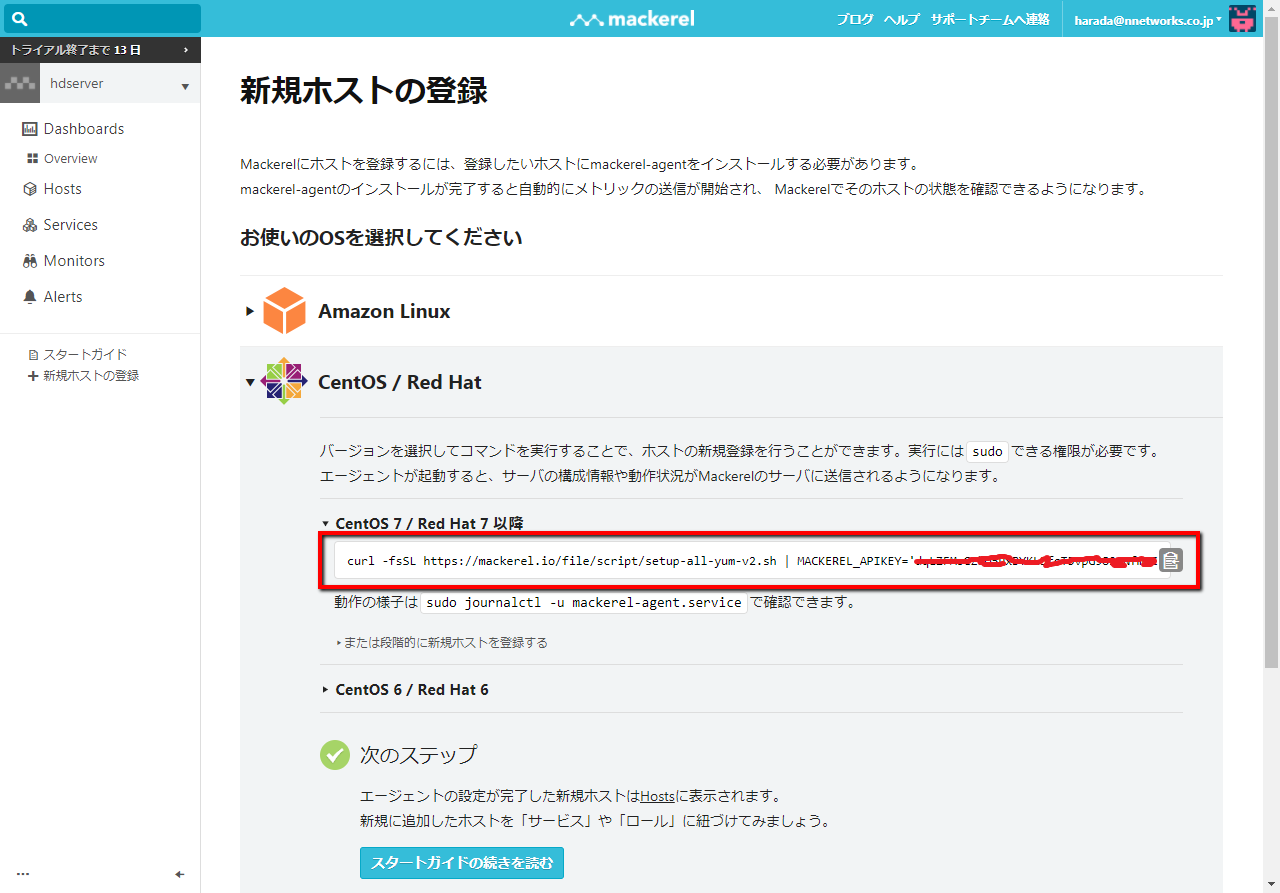Open the Monitors sidebar item

pos(73,261)
